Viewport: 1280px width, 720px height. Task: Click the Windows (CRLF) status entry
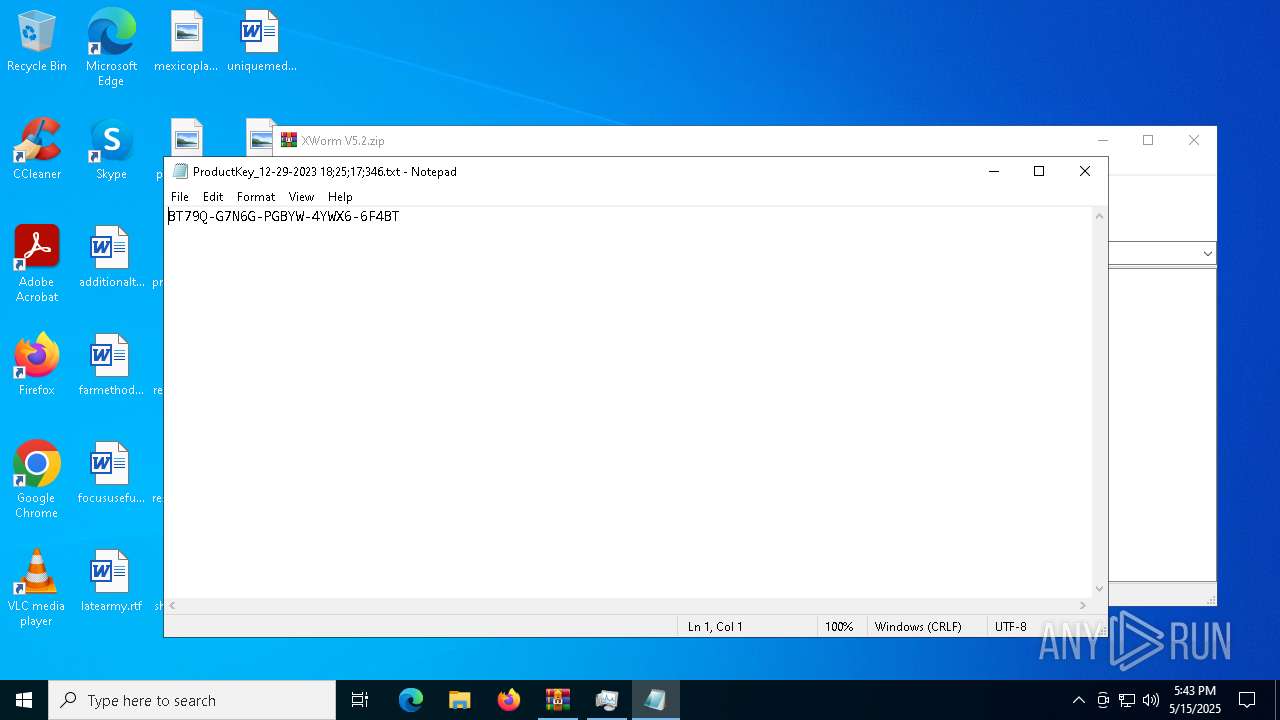(x=918, y=627)
